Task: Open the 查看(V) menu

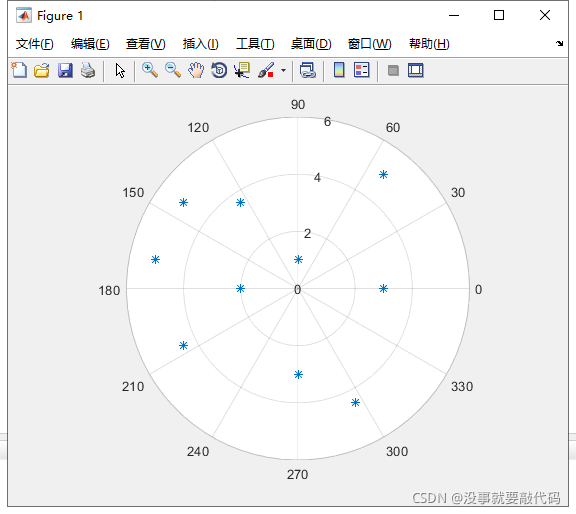Action: click(145, 44)
